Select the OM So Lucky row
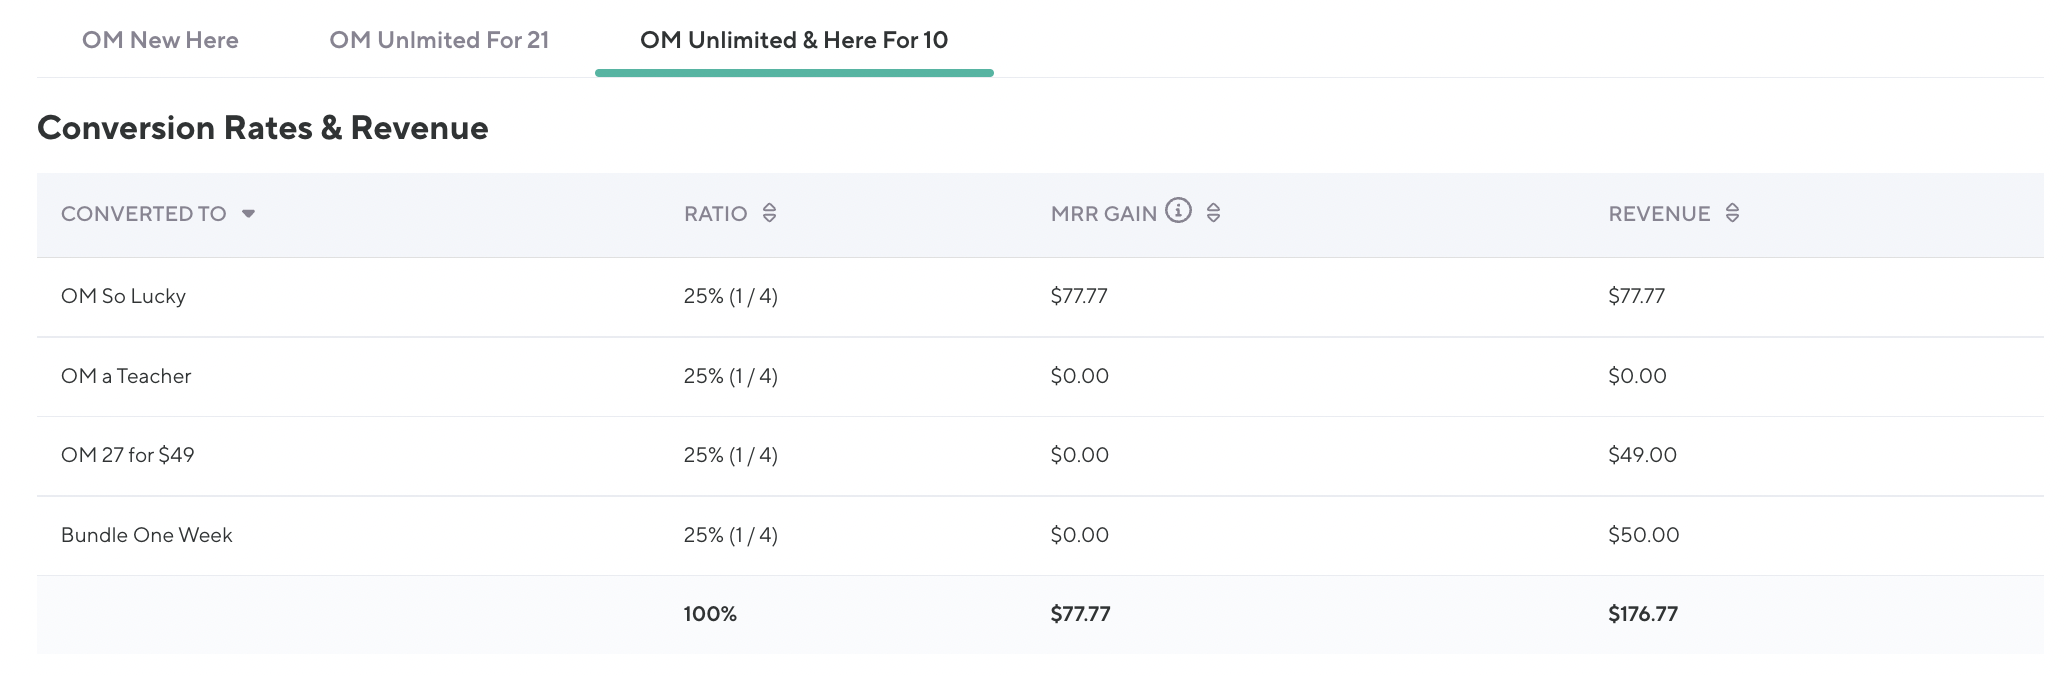This screenshot has height=676, width=2066. (123, 296)
